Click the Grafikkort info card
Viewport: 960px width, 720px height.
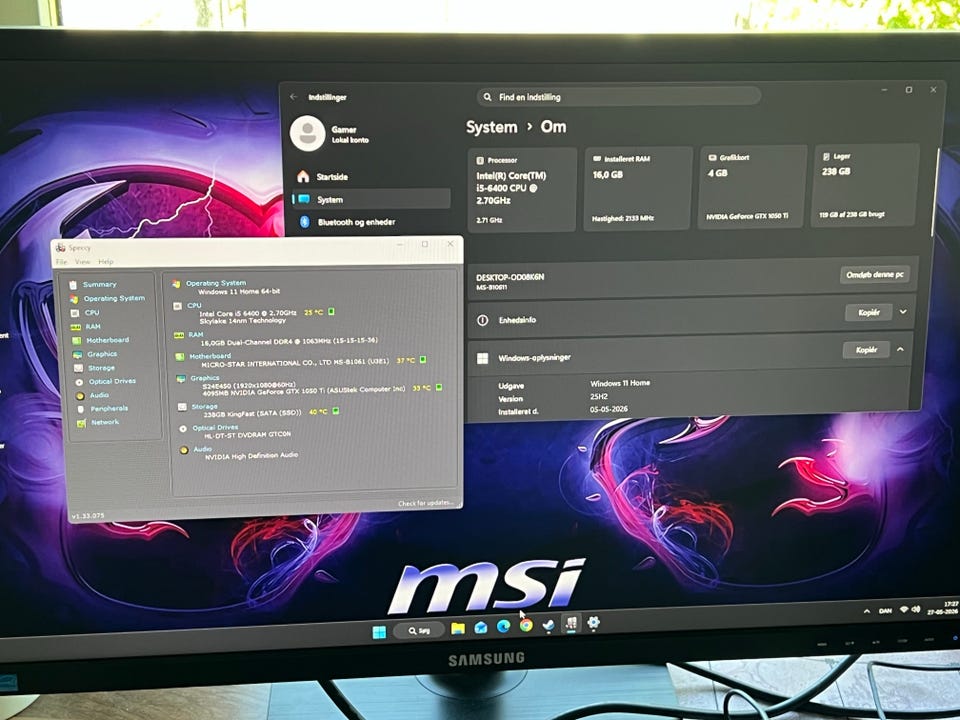pos(752,187)
